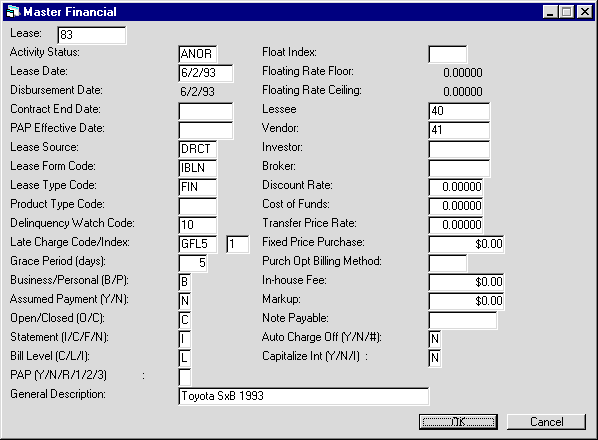Click the Auto Charge Off field
The image size is (598, 440).
435,339
